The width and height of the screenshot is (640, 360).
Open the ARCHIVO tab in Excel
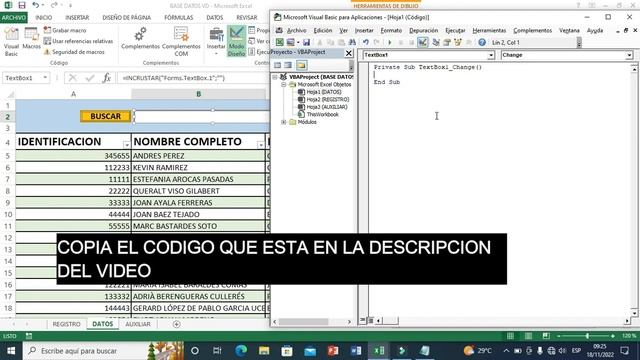[x=14, y=18]
